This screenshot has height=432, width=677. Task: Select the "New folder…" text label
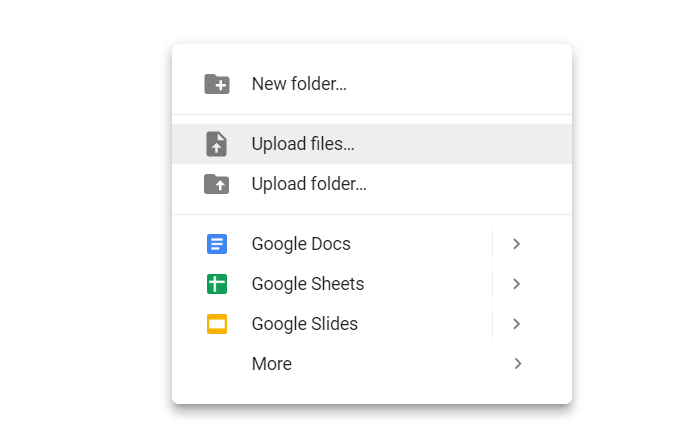[x=299, y=84]
